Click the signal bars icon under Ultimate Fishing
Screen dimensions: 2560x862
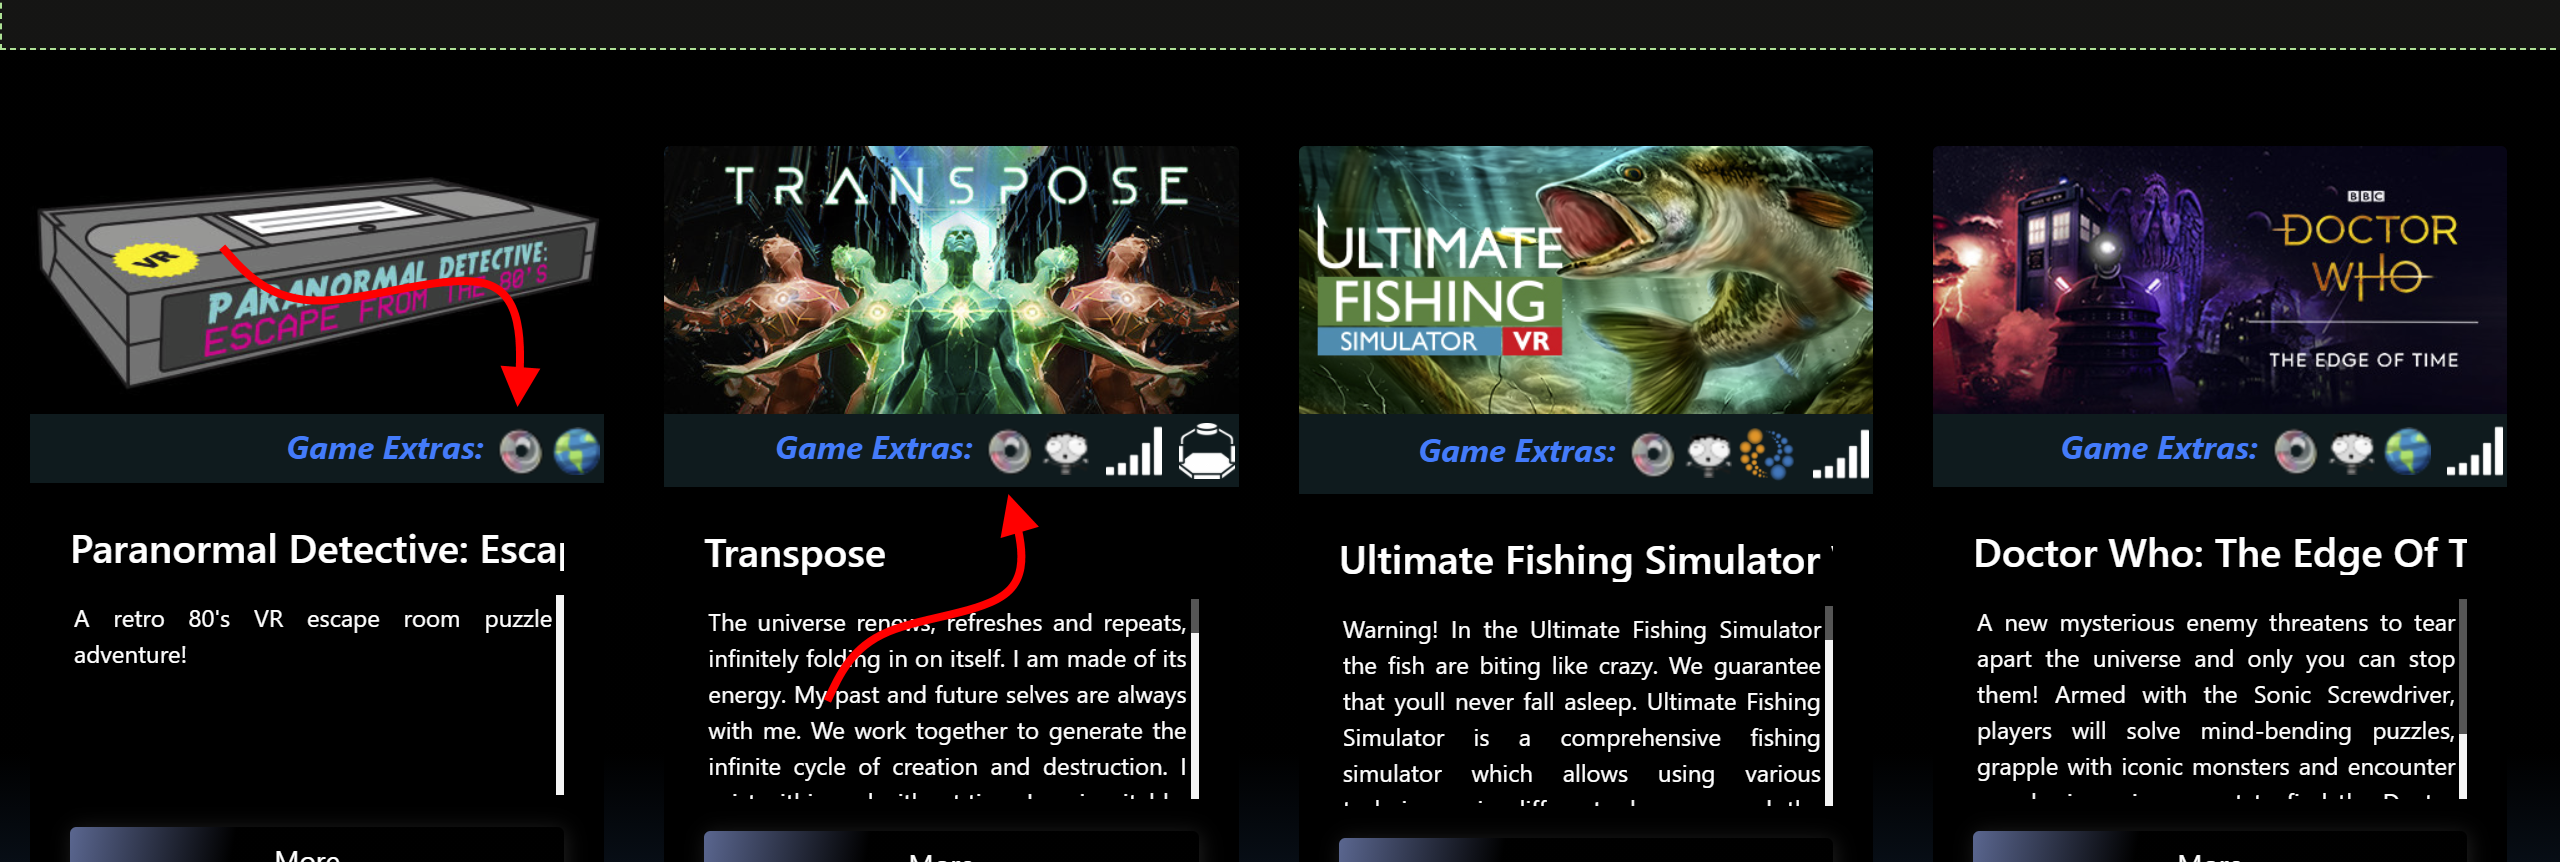(1840, 455)
